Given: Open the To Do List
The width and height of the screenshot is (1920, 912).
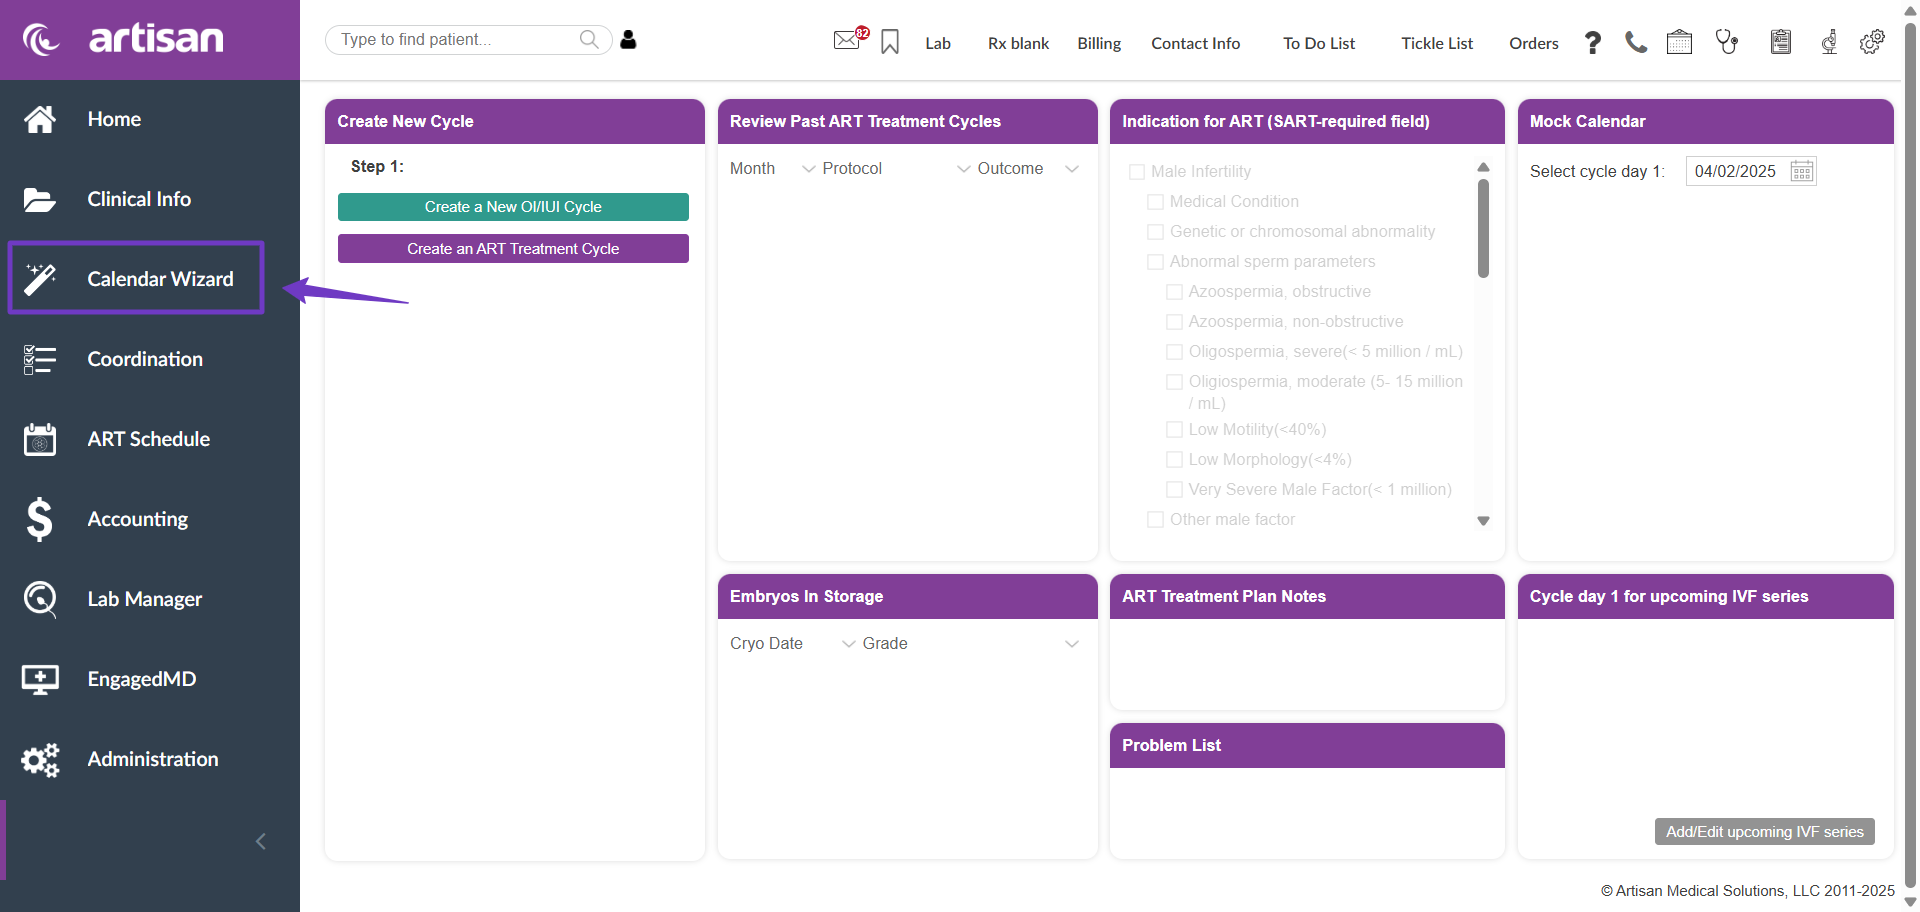Looking at the screenshot, I should [1319, 43].
